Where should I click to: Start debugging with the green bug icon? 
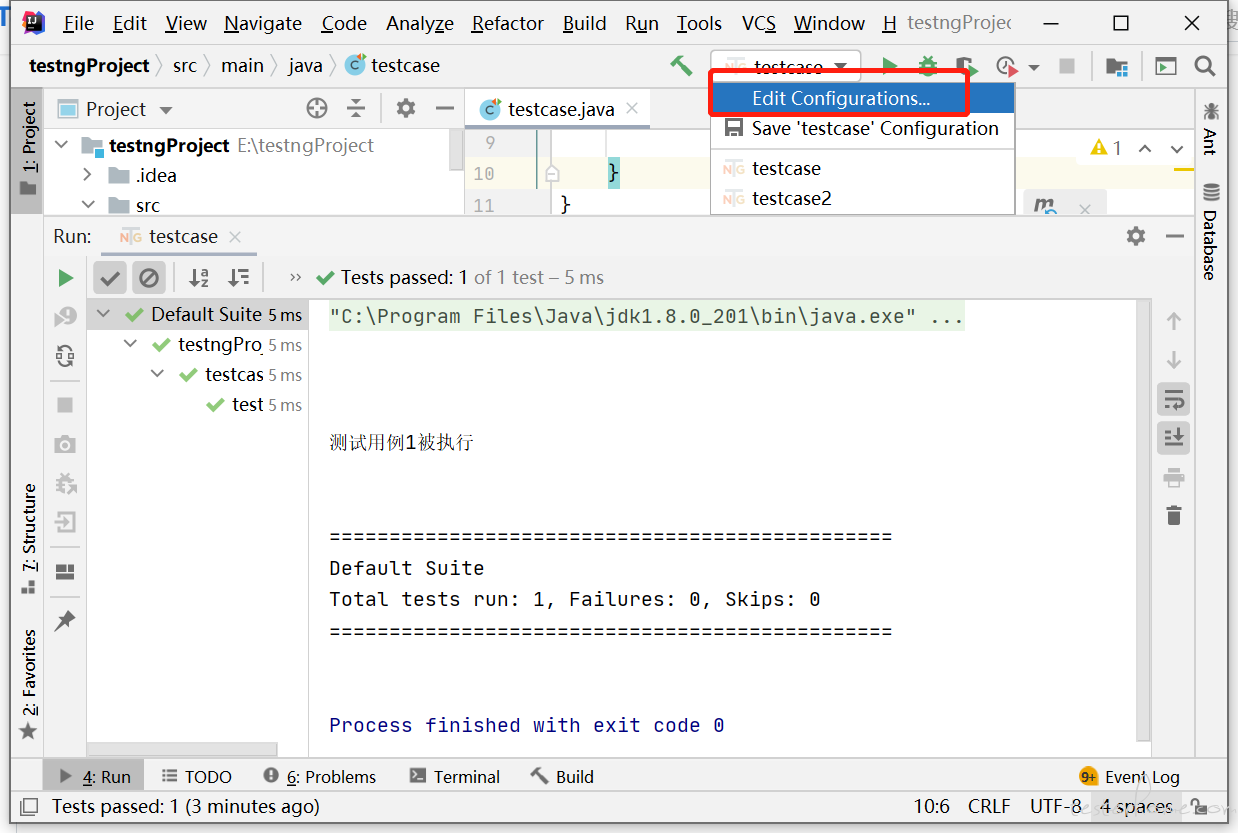click(x=928, y=66)
